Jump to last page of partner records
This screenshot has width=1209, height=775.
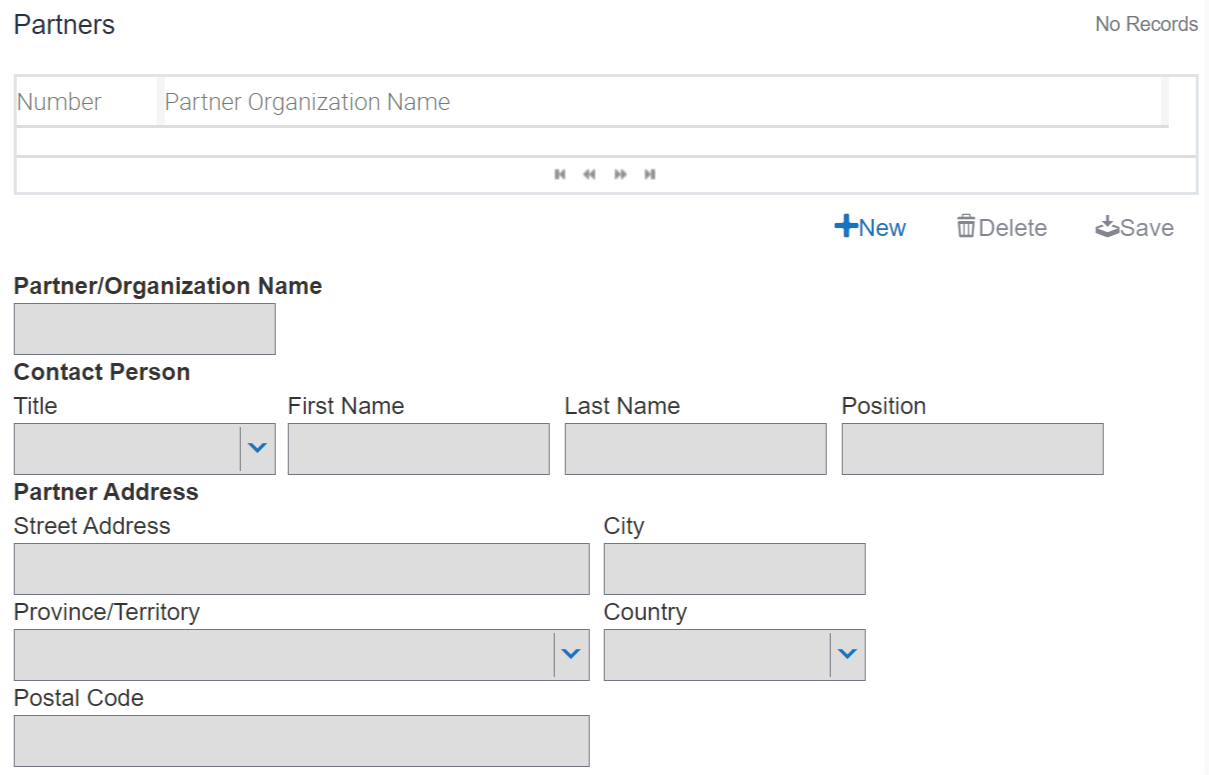pyautogui.click(x=650, y=175)
